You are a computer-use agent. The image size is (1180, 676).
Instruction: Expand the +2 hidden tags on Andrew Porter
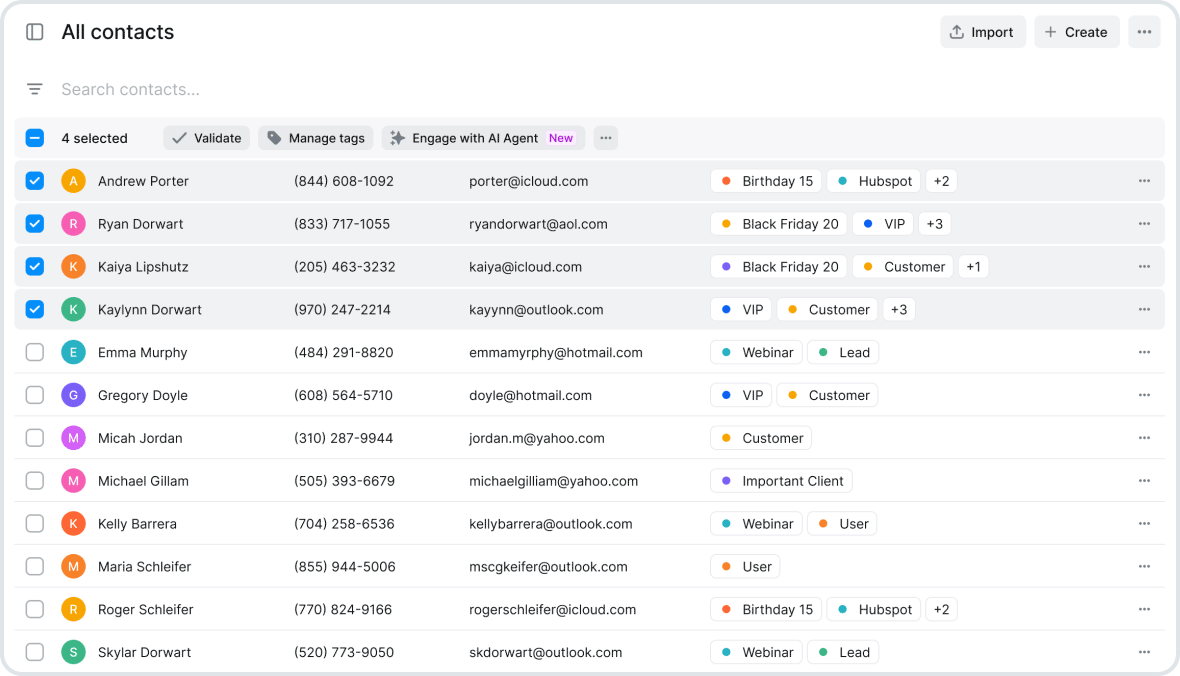click(x=941, y=180)
